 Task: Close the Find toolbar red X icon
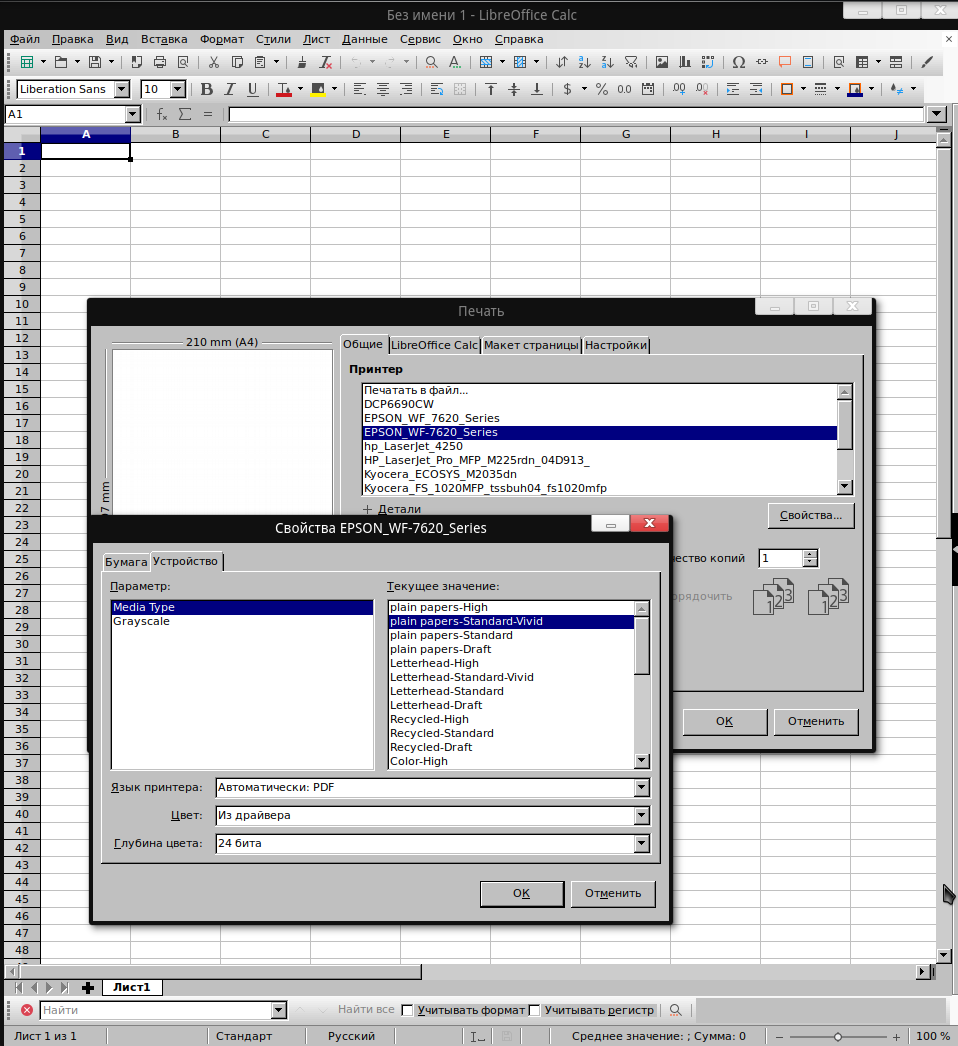27,1010
